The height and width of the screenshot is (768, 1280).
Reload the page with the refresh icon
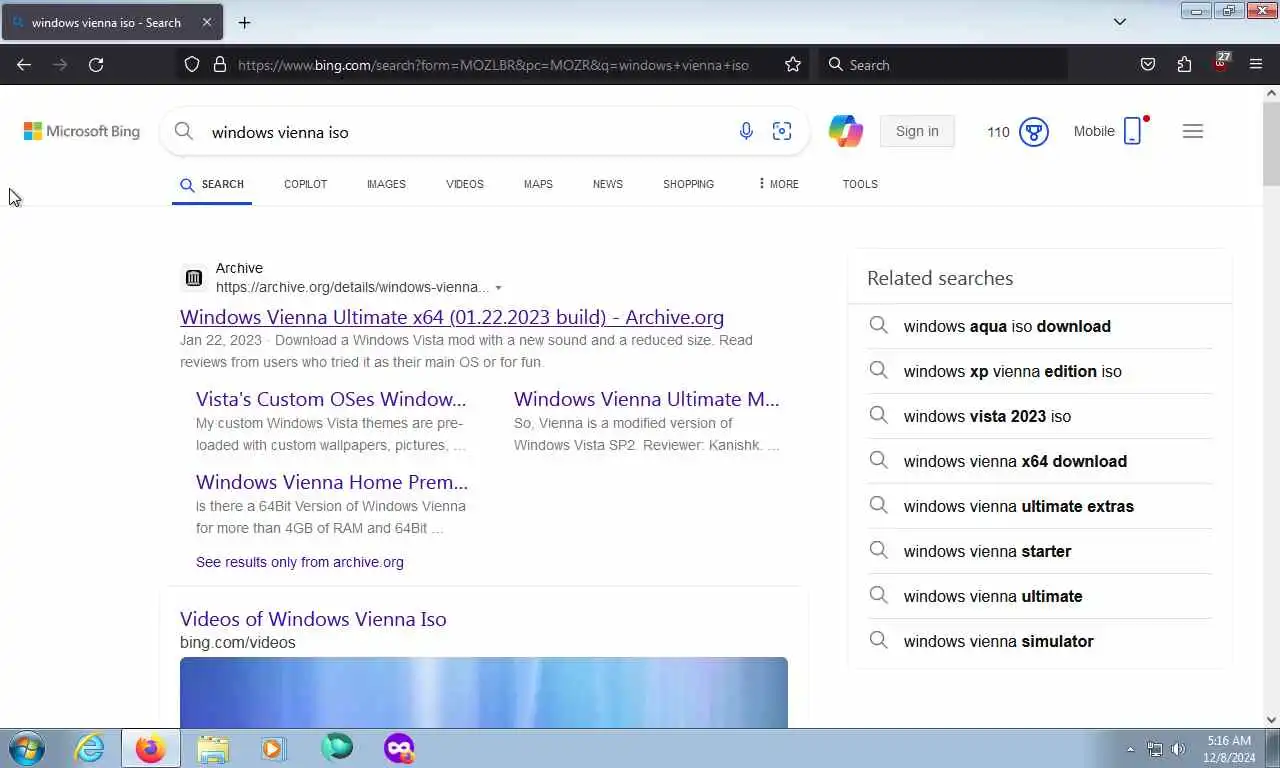[x=96, y=65]
